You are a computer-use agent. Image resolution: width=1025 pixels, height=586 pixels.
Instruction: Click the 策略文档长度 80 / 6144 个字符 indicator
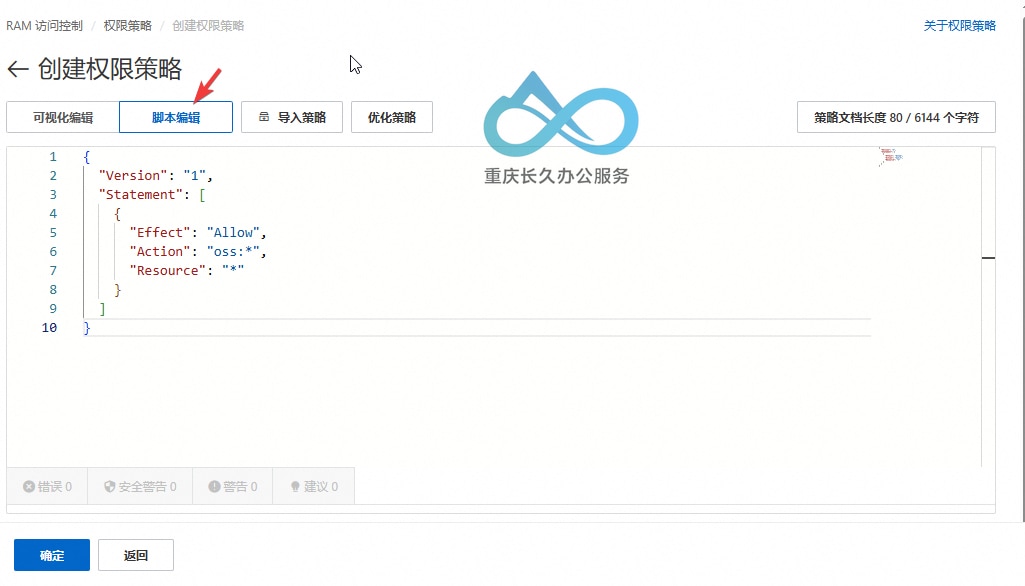click(896, 117)
